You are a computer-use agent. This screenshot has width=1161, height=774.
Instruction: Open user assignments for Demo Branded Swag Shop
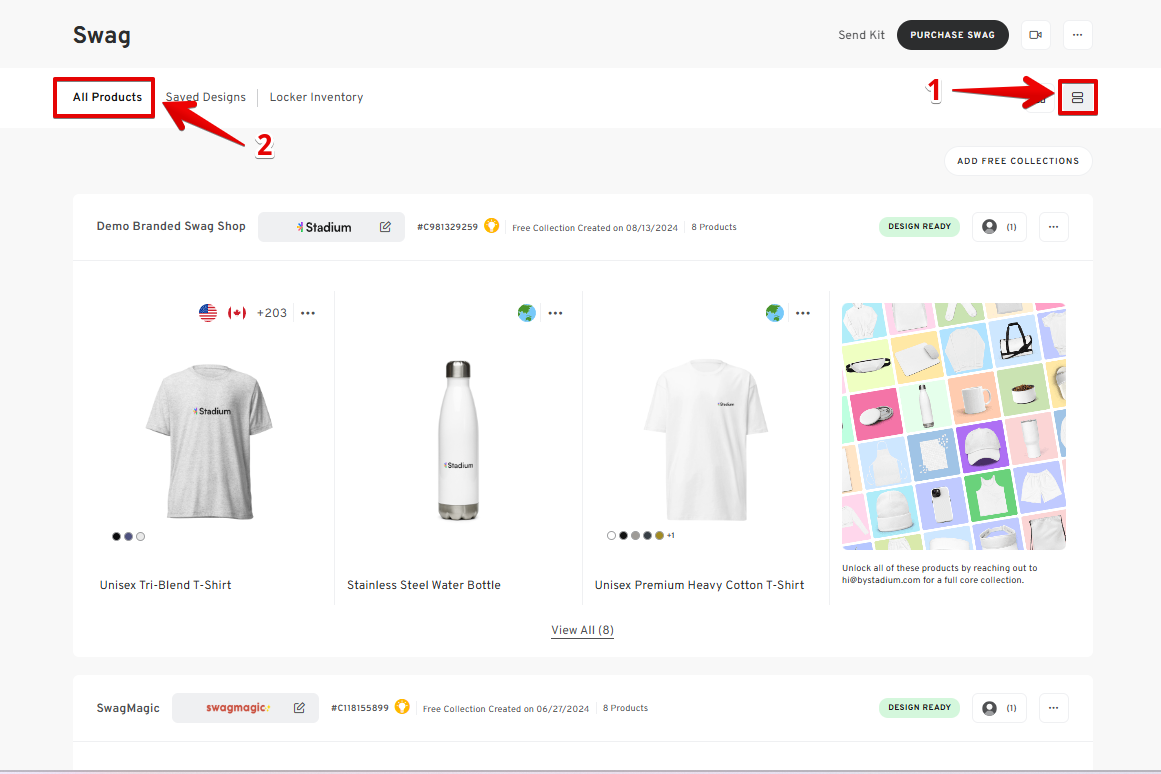[x=998, y=227]
